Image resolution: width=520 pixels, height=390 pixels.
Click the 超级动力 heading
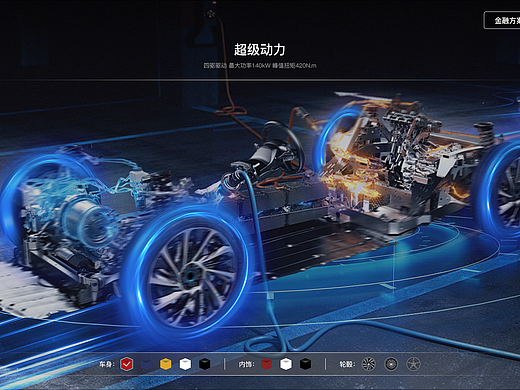(260, 50)
